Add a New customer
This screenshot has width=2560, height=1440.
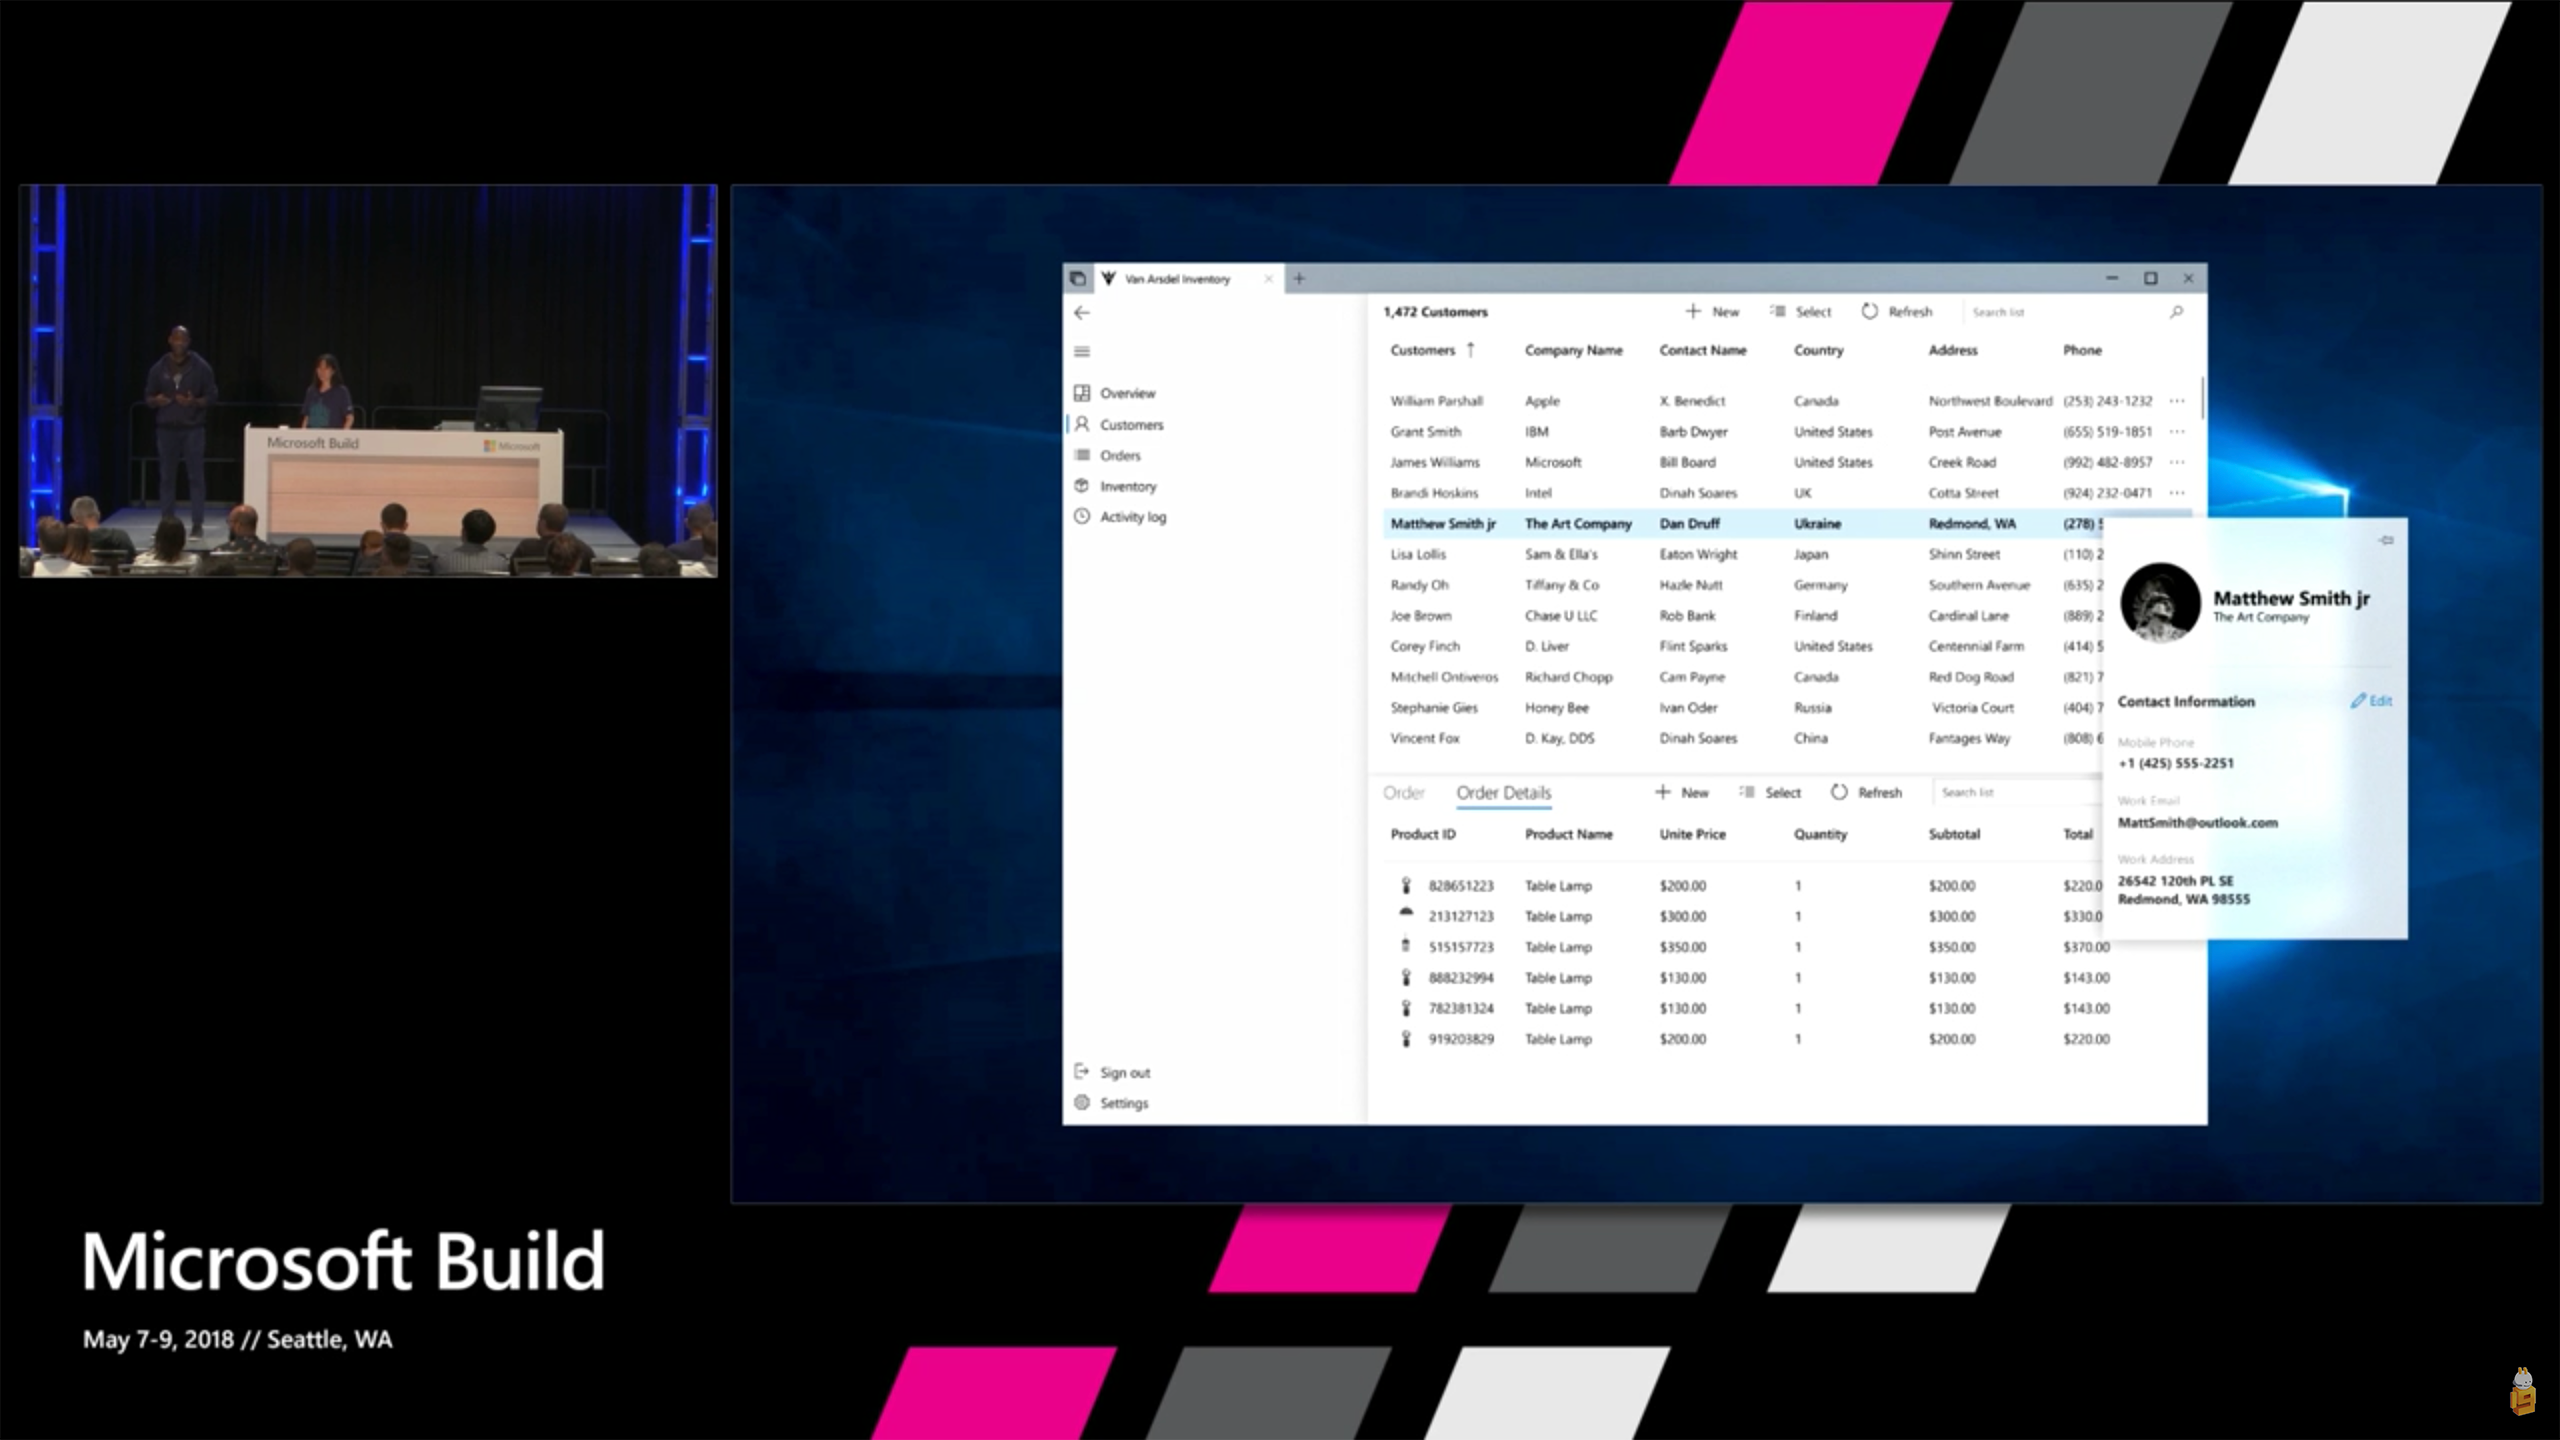click(1712, 312)
